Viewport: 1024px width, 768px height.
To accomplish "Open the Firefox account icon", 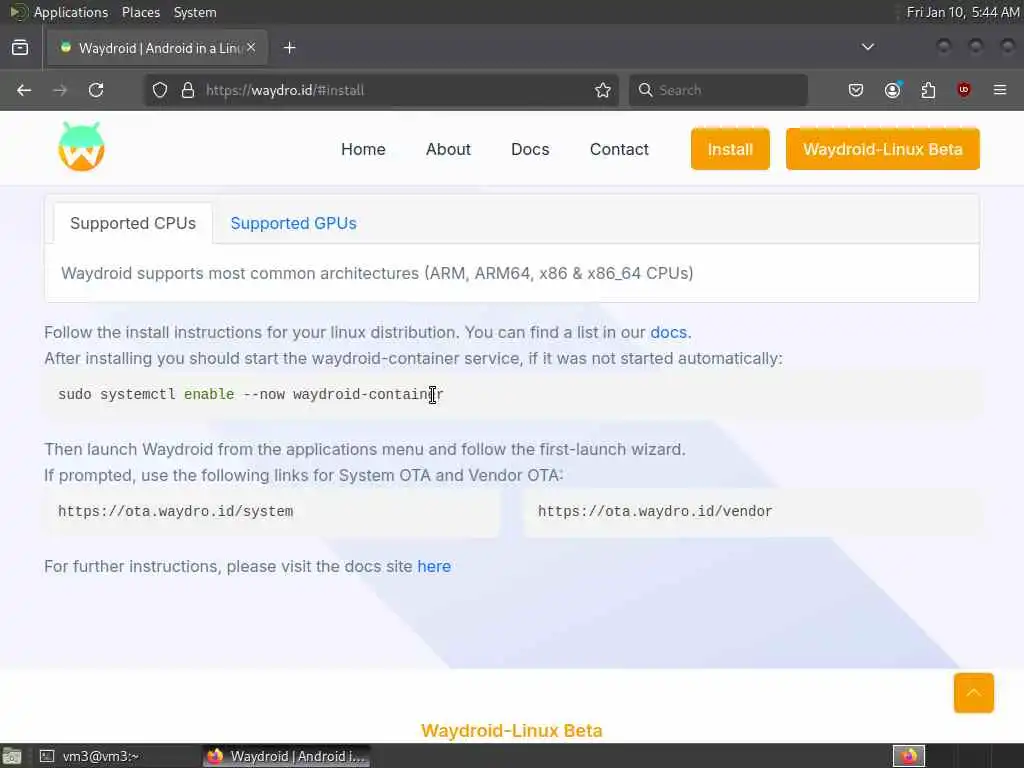I will (893, 90).
